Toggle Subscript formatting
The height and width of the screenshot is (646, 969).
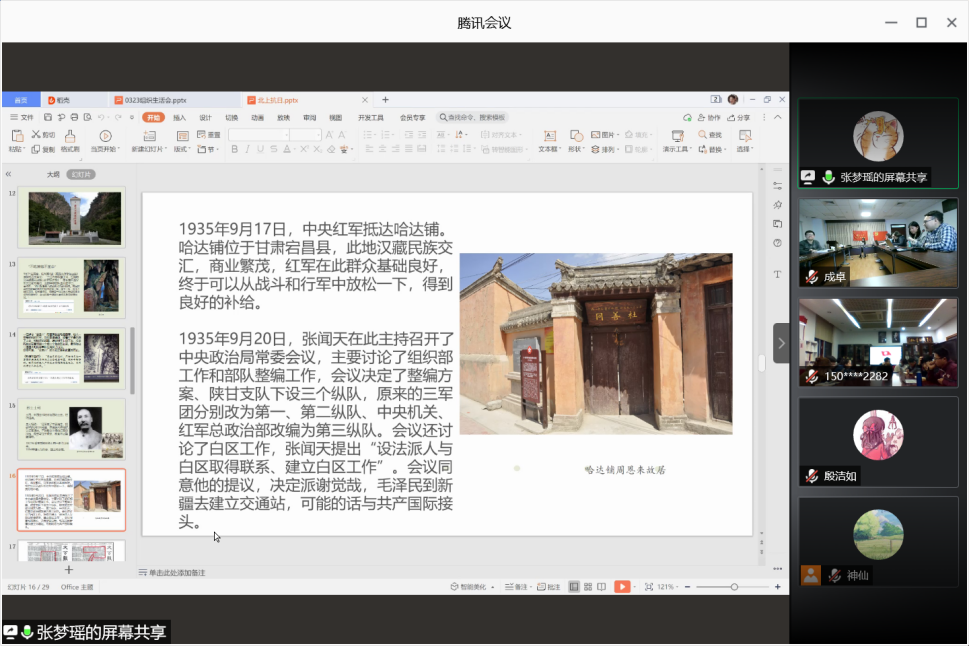[317, 149]
